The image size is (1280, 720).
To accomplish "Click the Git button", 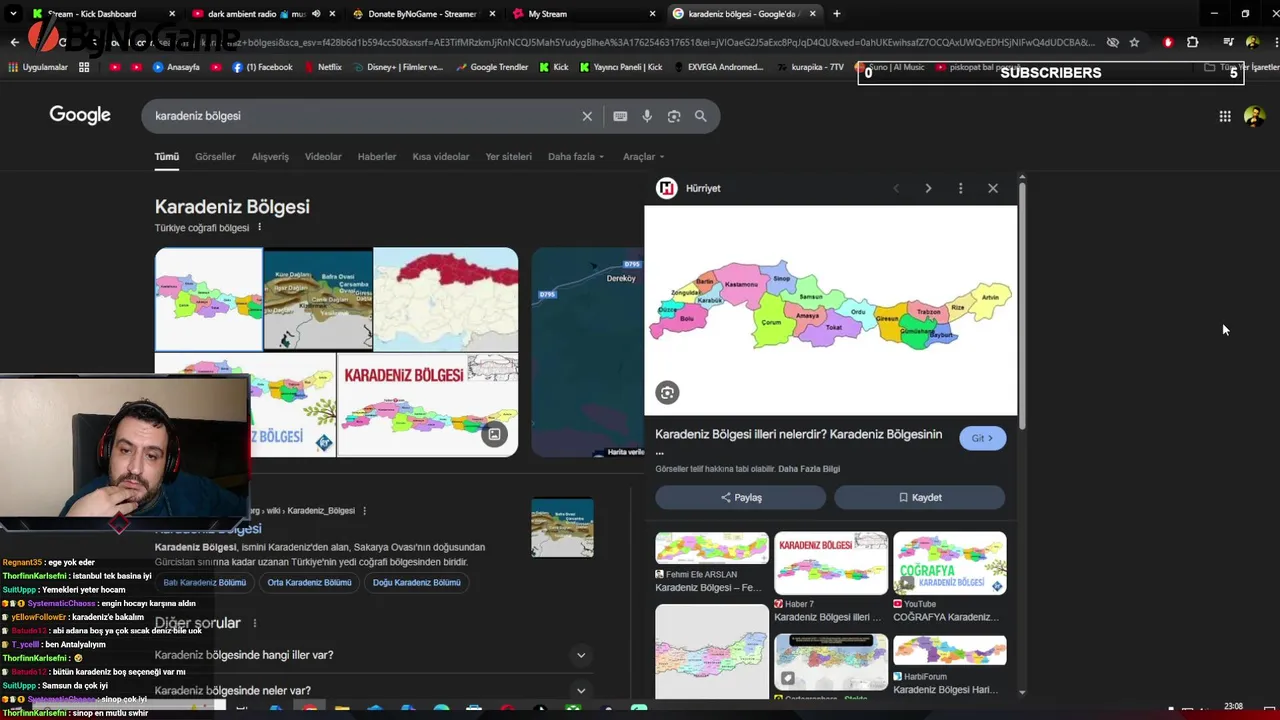I will (983, 438).
